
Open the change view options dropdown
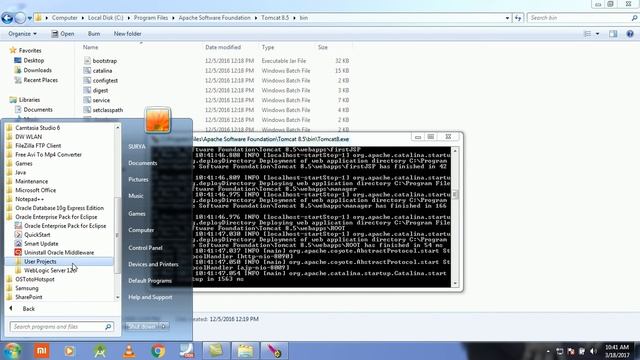point(598,34)
